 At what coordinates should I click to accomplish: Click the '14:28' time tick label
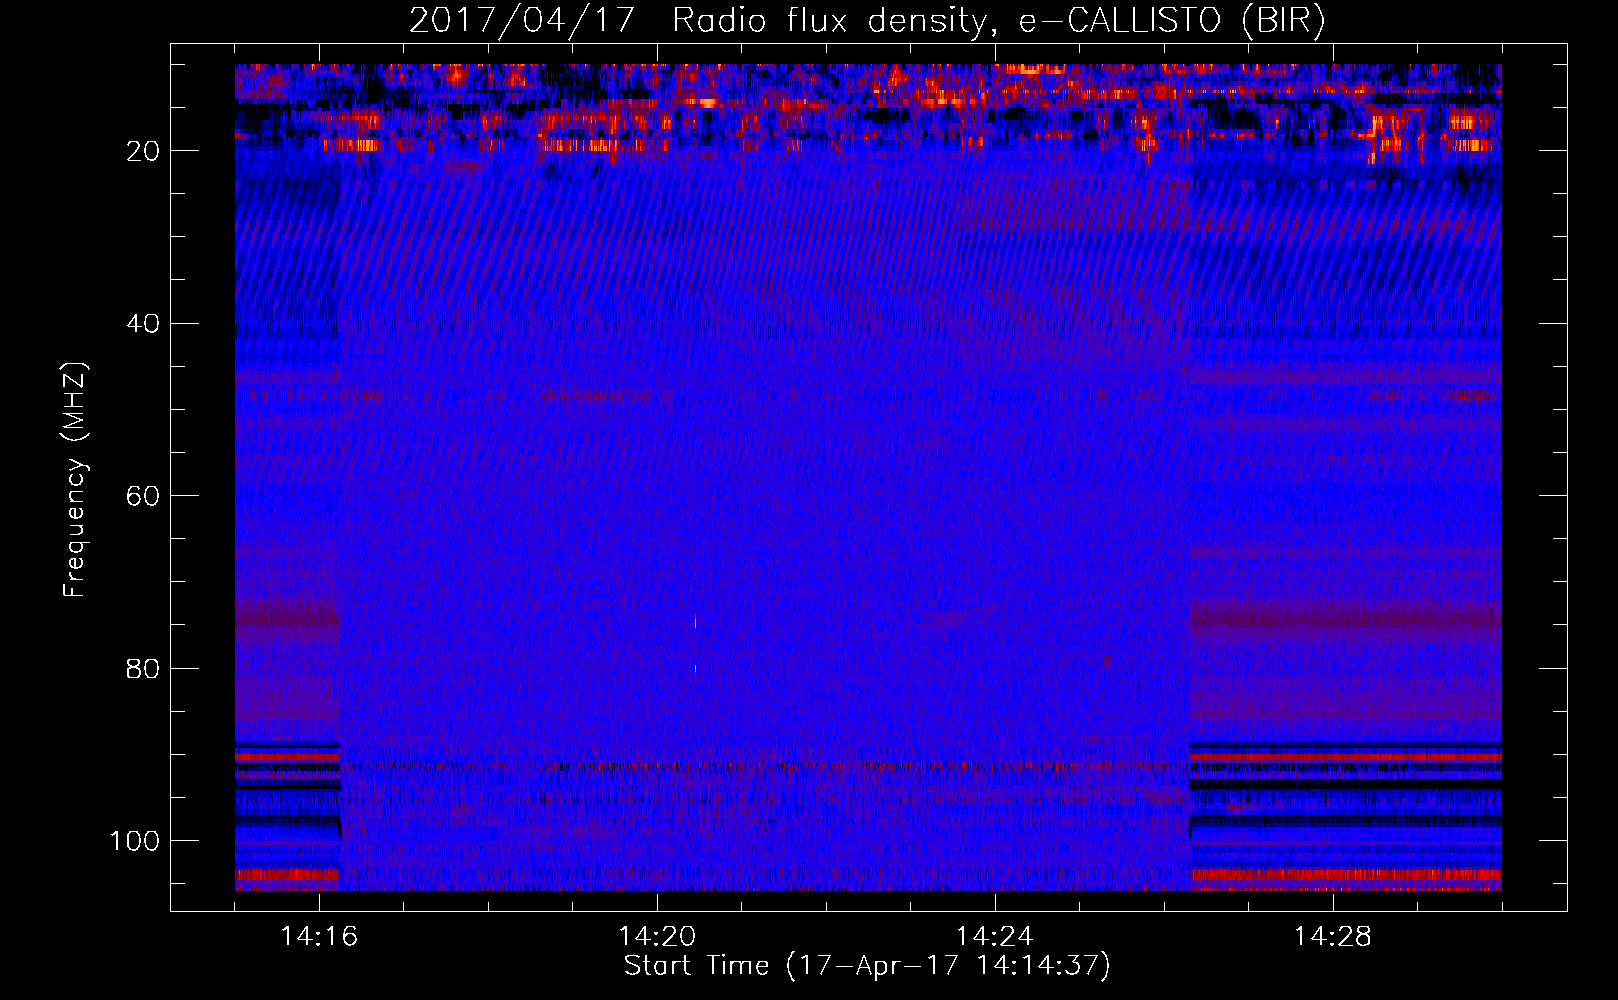[x=1333, y=937]
